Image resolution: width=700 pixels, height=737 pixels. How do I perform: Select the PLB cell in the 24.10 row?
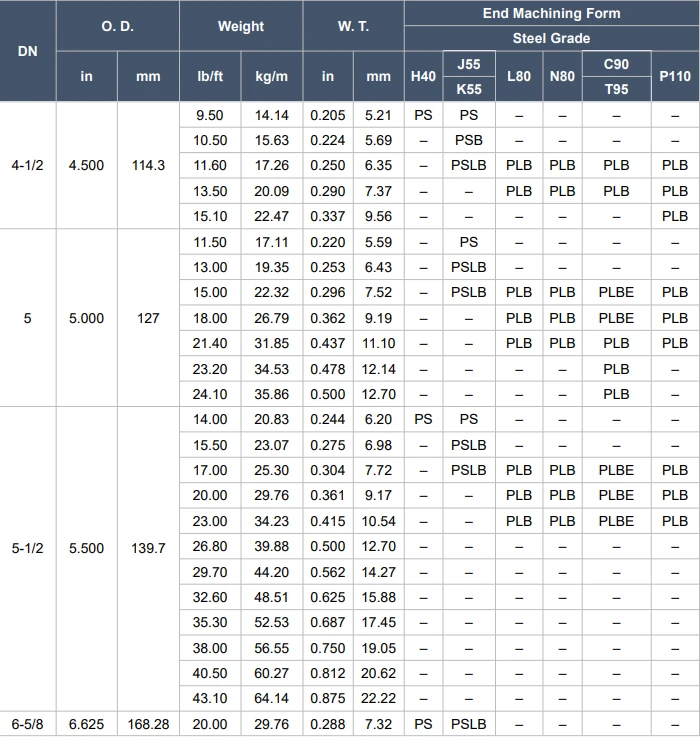click(616, 394)
